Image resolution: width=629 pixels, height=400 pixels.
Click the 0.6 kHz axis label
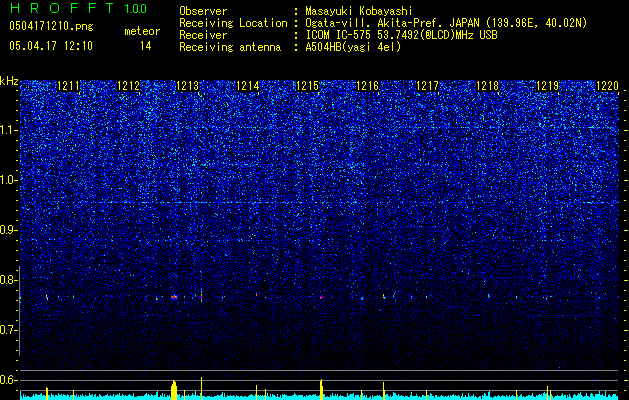8,380
